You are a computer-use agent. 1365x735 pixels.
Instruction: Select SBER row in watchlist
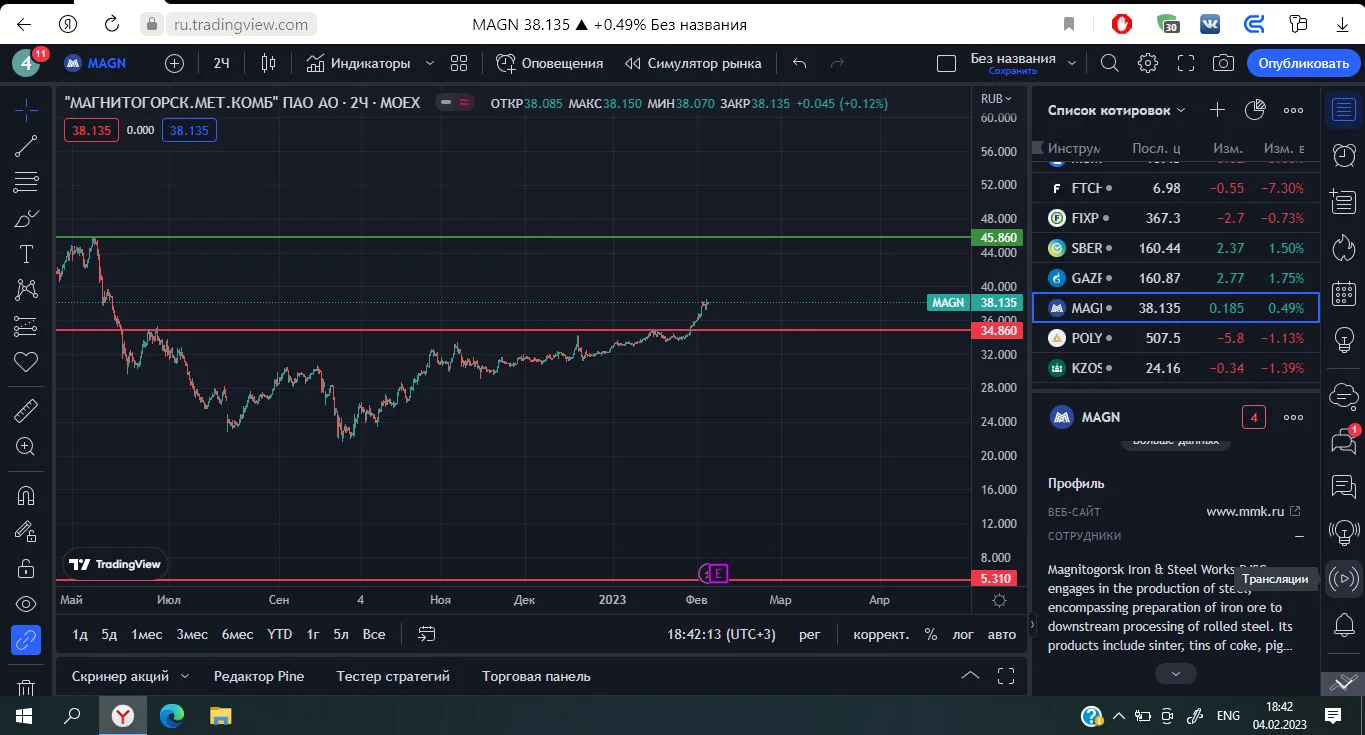pos(1176,248)
